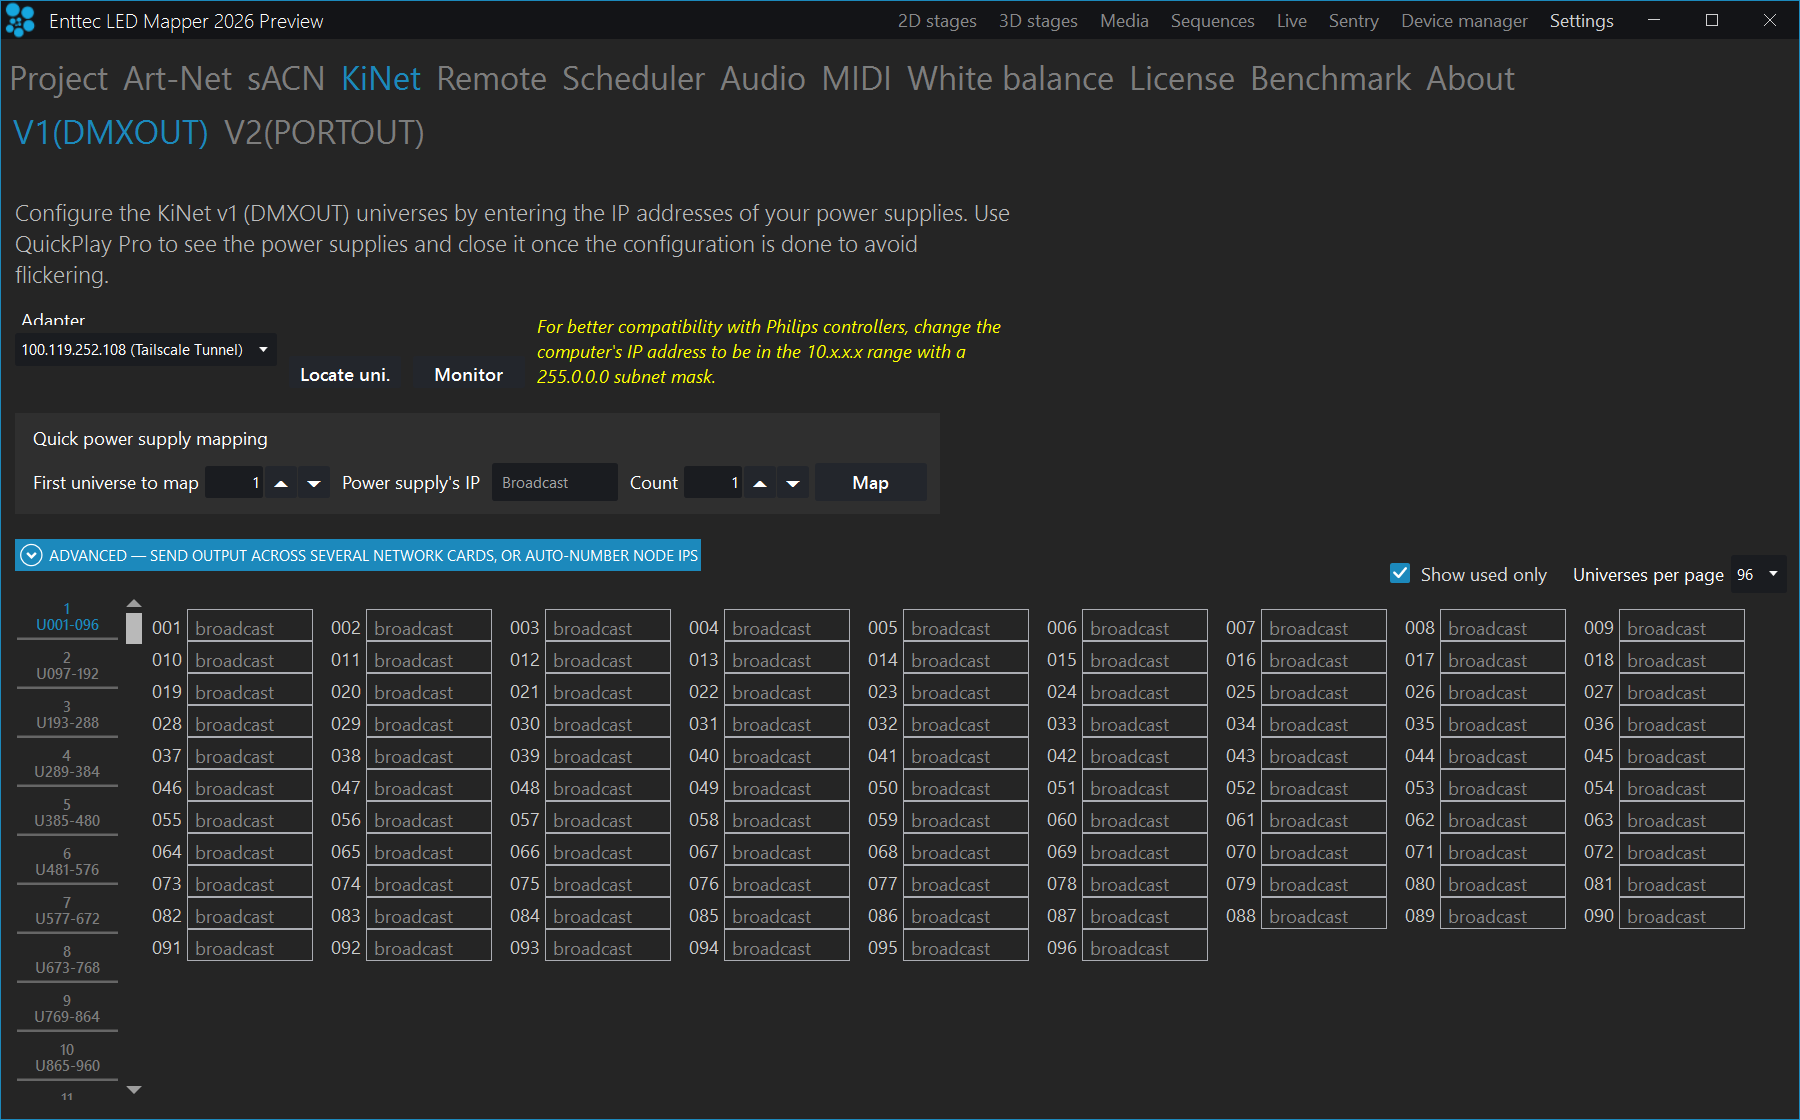This screenshot has width=1800, height=1120.
Task: Open the White balance tab
Action: click(1010, 79)
